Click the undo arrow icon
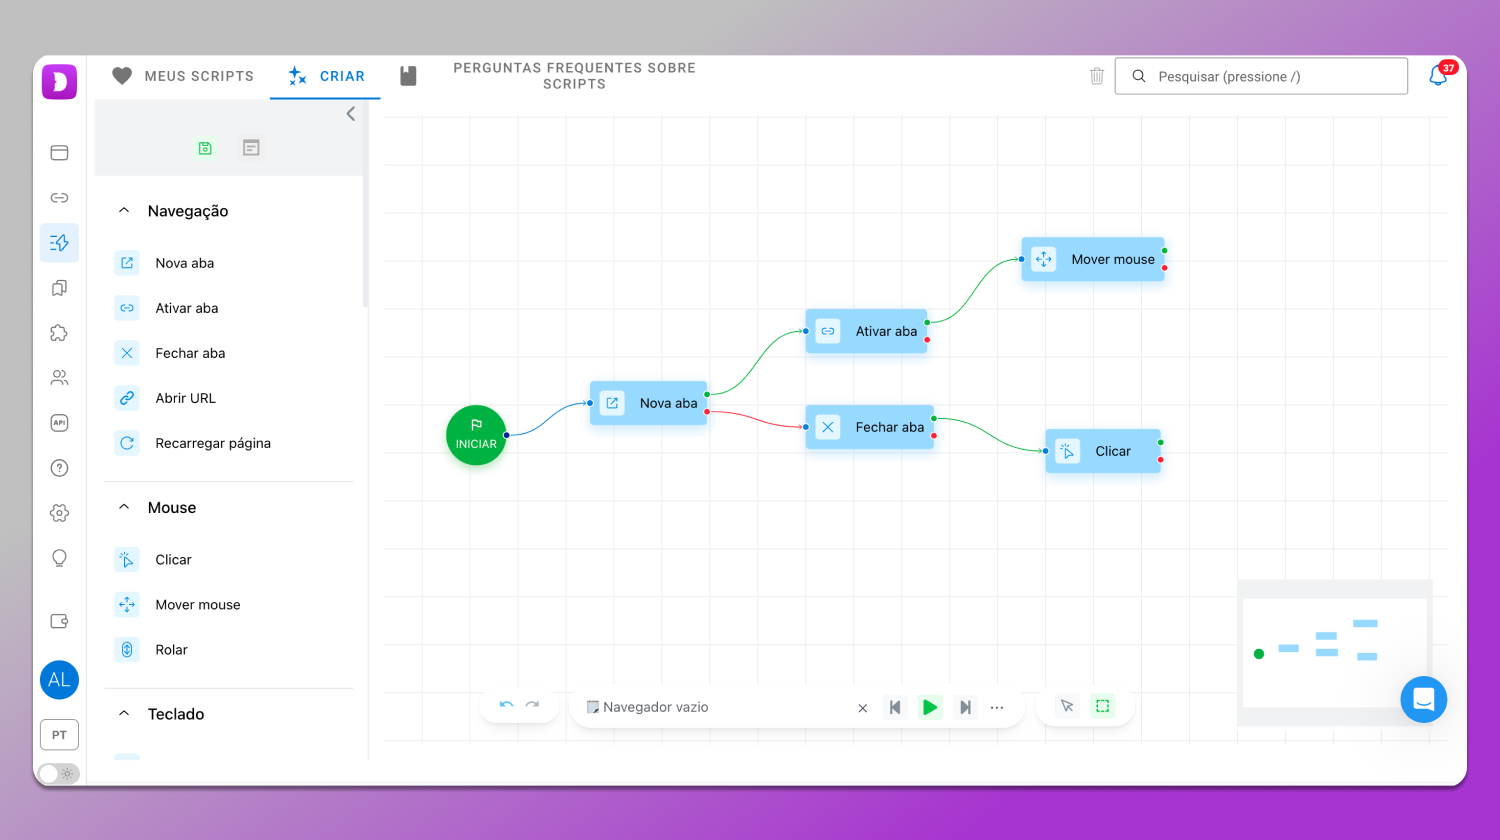 [x=506, y=706]
